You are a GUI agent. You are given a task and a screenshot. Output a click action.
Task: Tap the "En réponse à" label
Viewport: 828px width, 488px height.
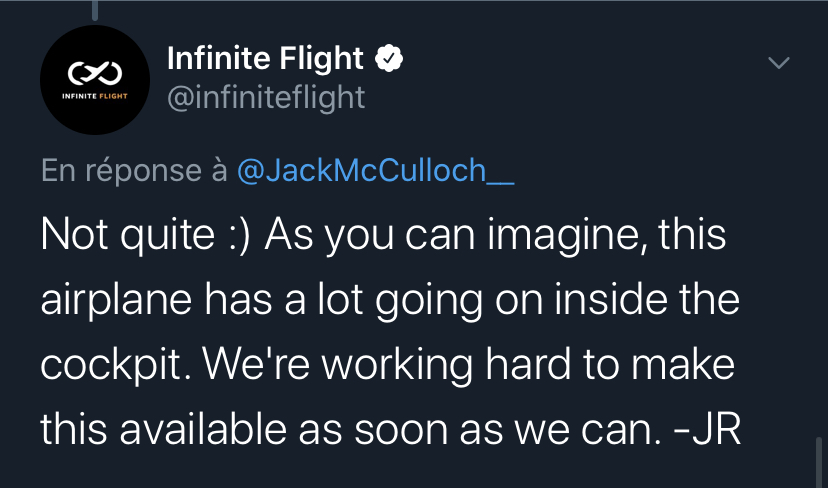point(135,171)
